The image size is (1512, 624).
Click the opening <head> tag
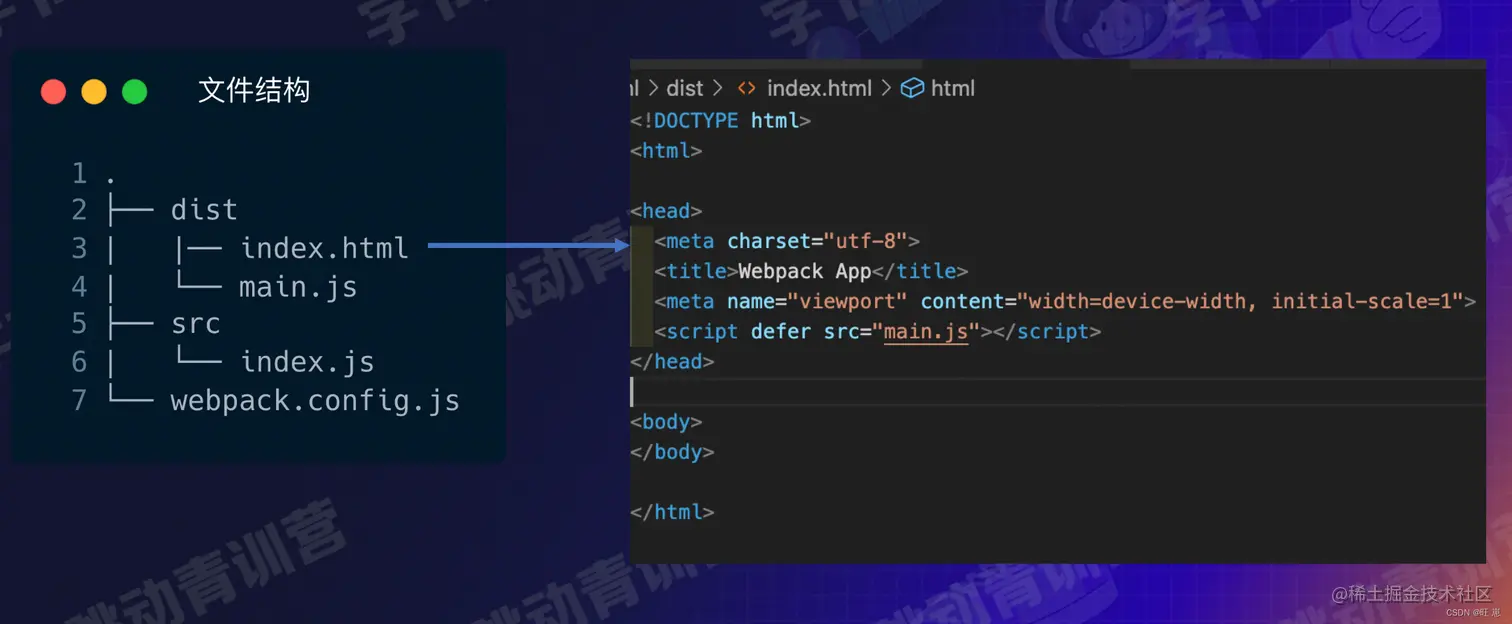(666, 211)
